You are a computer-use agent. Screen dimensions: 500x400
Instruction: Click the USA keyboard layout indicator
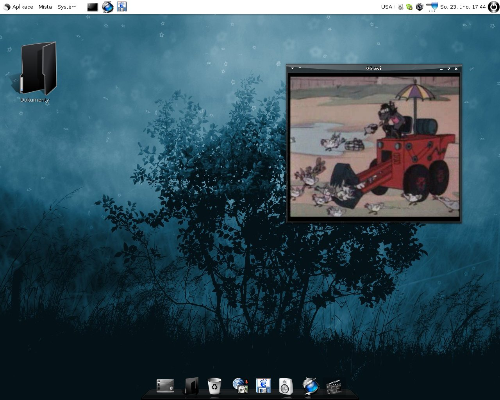[x=386, y=7]
